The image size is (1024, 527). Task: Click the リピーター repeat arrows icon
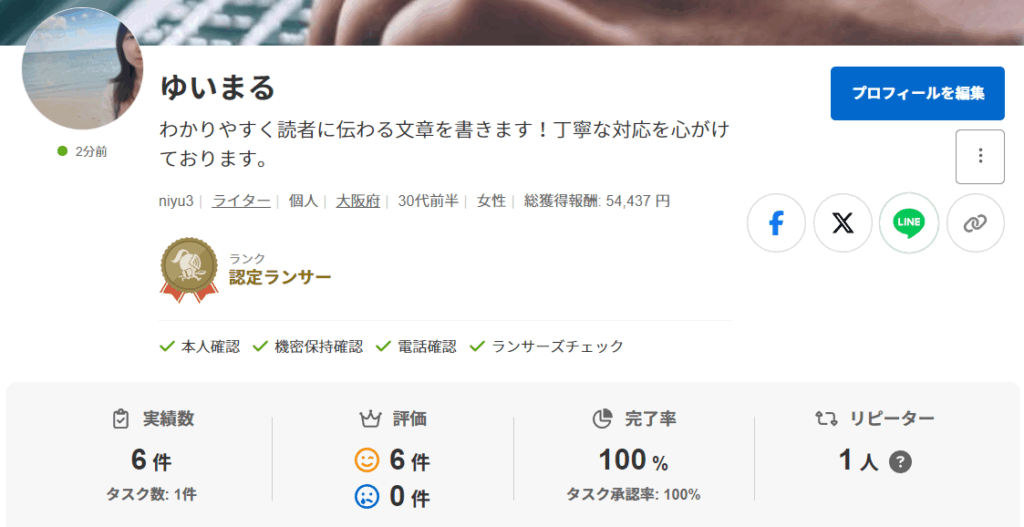826,419
